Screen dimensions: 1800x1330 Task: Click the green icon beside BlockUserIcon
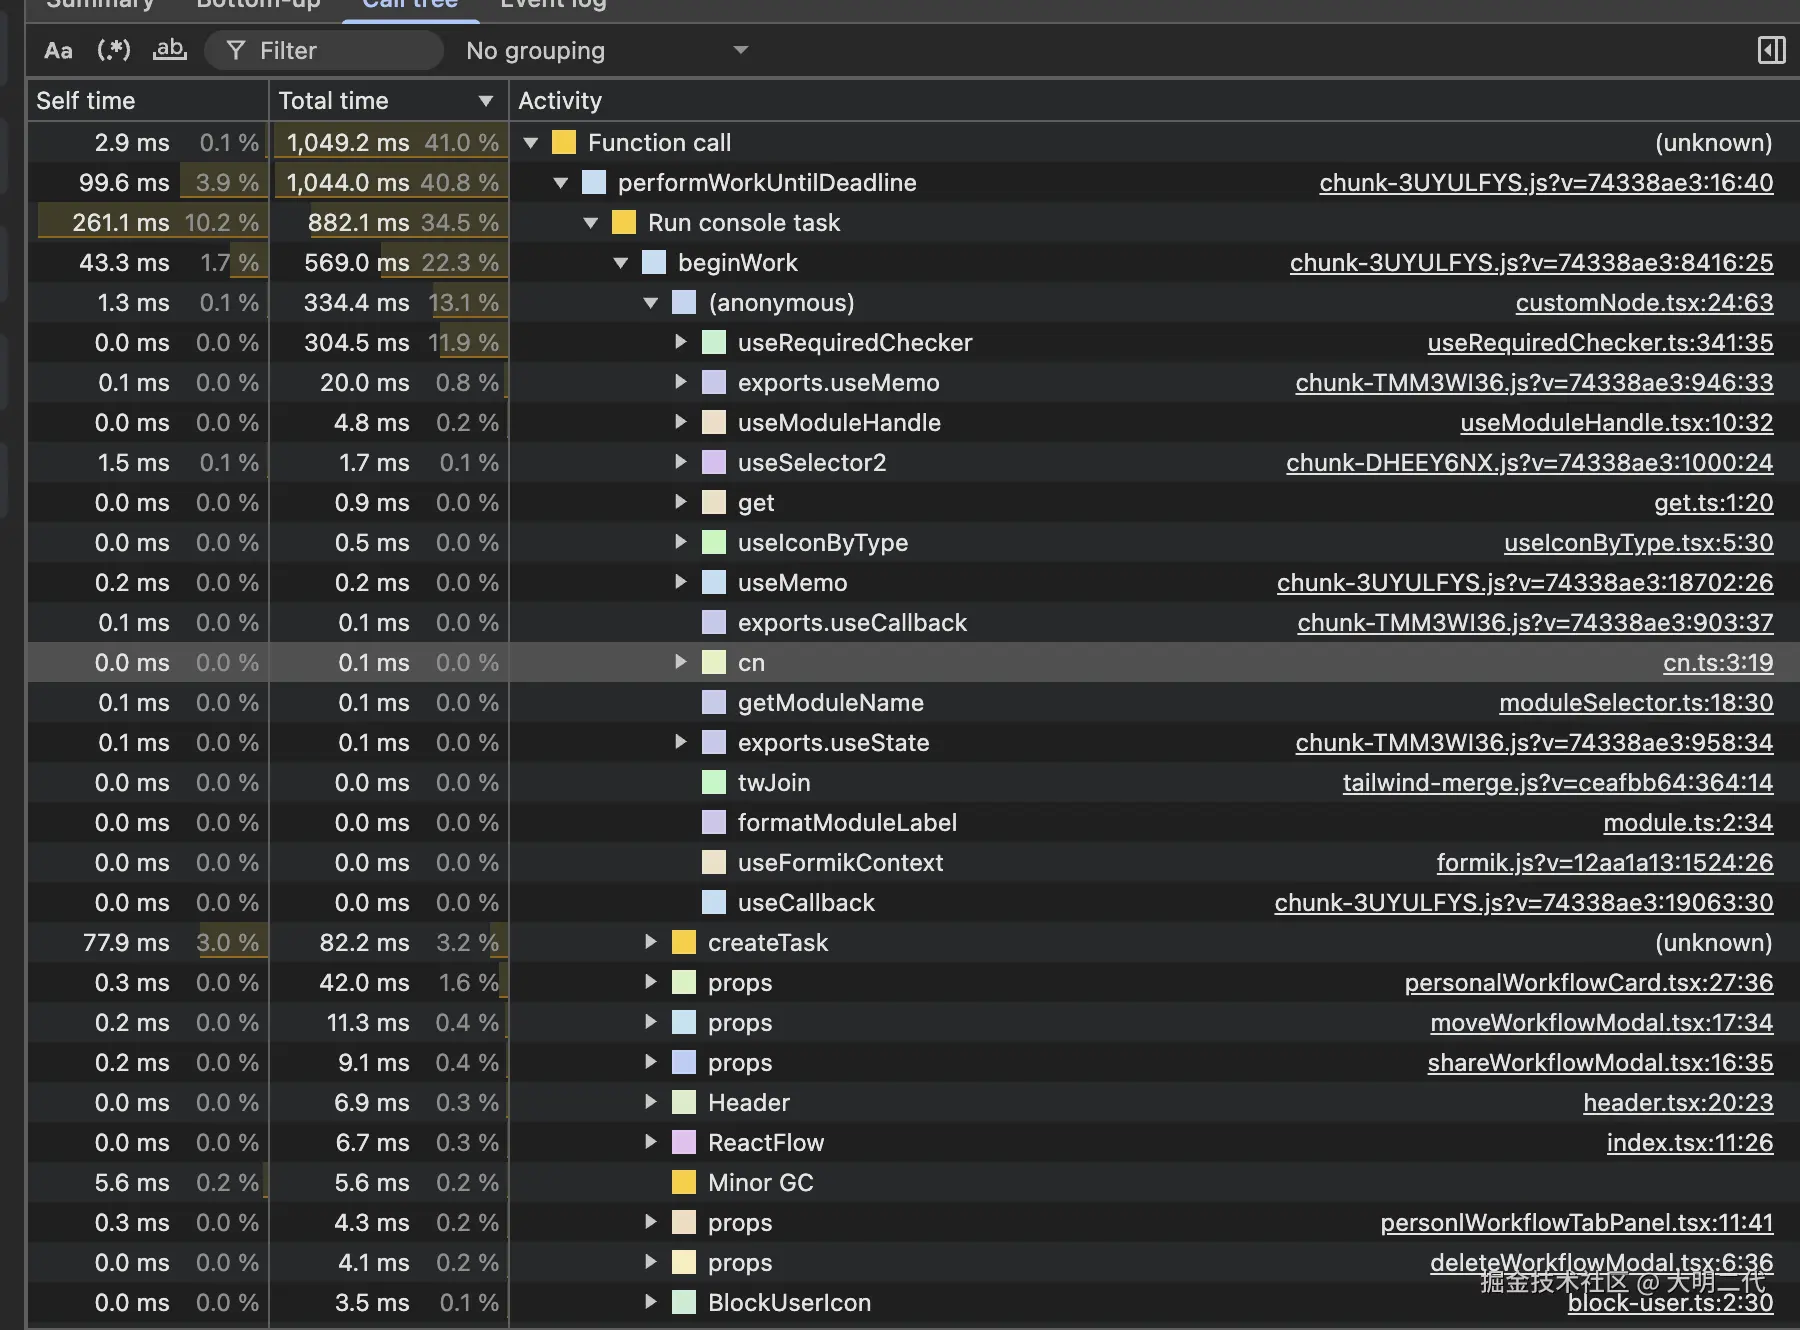(683, 1302)
